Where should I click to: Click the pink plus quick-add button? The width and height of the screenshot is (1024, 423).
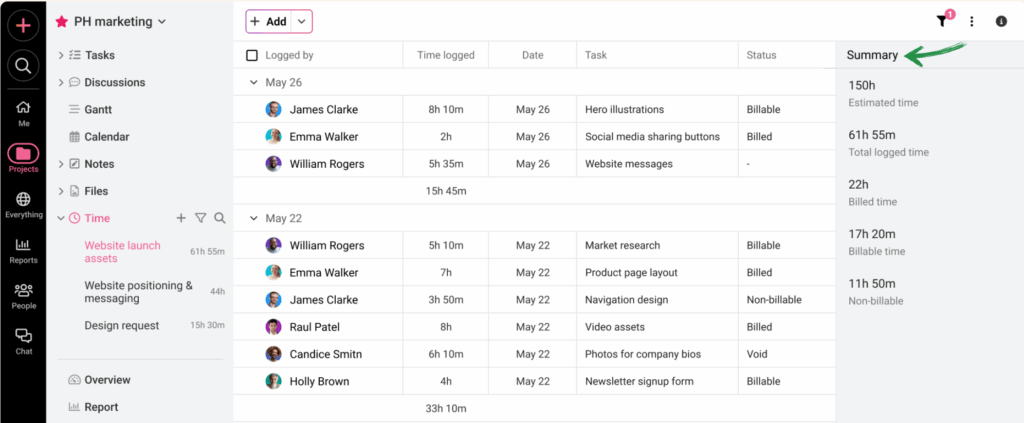23,25
